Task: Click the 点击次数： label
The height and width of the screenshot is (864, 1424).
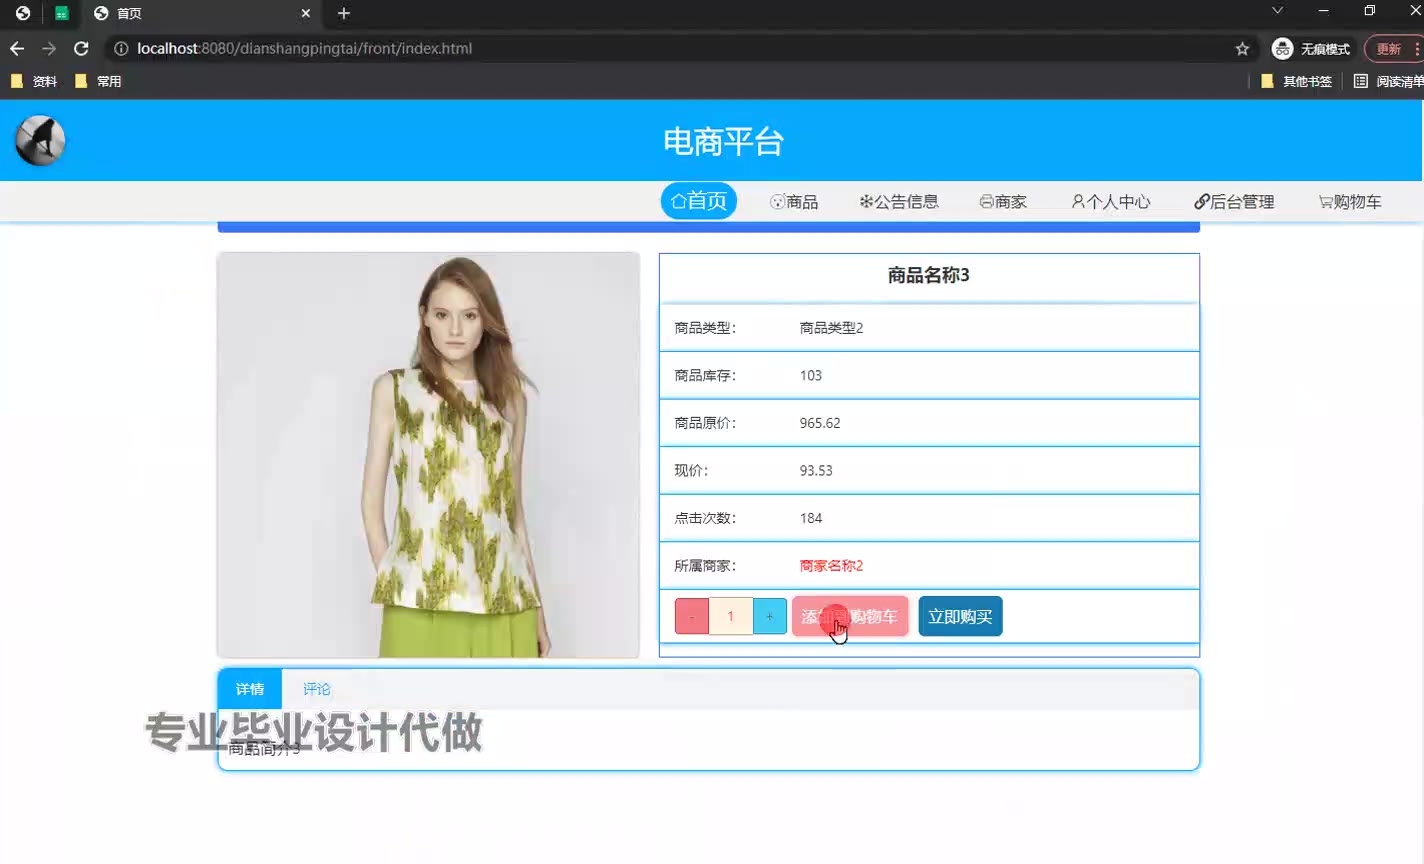Action: pyautogui.click(x=705, y=518)
